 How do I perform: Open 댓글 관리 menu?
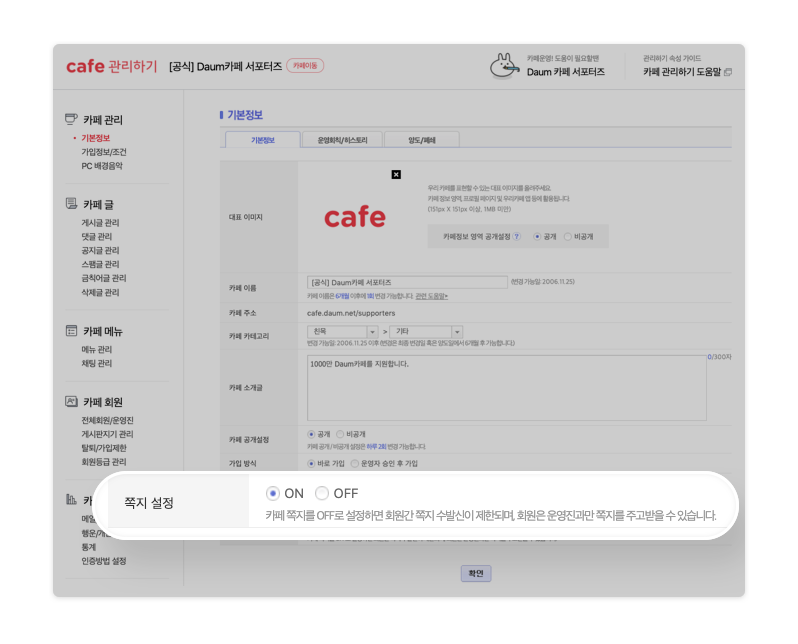click(97, 236)
